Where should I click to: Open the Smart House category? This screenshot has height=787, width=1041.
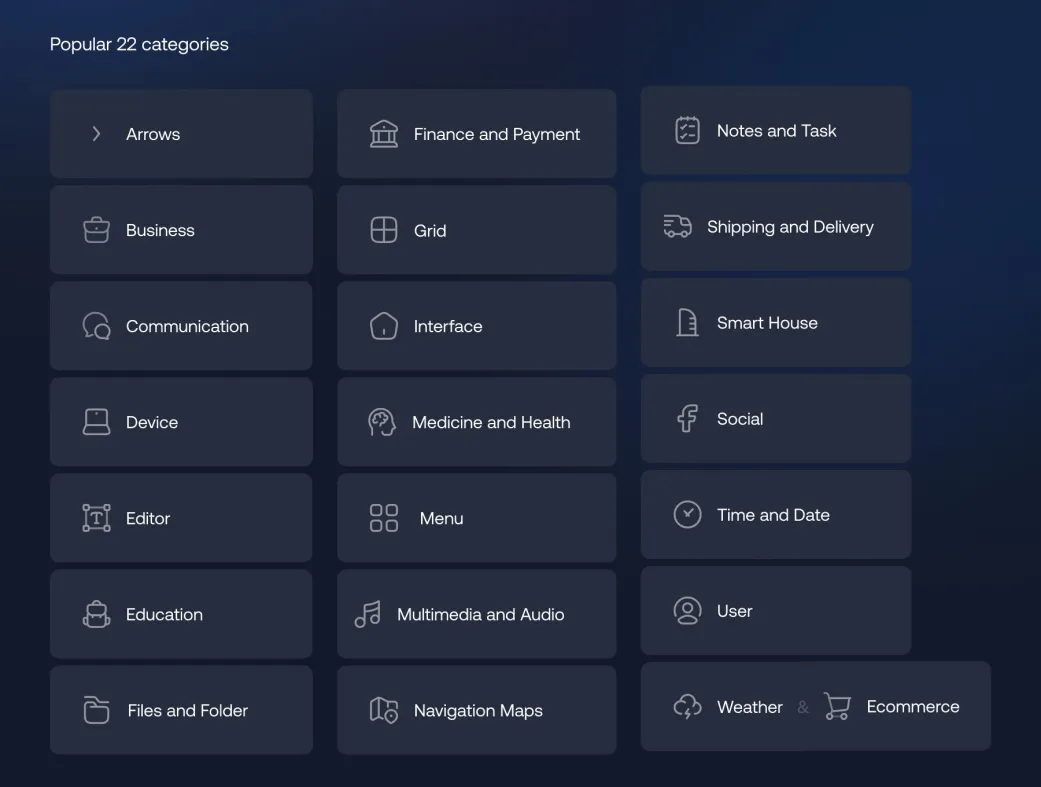pos(775,323)
